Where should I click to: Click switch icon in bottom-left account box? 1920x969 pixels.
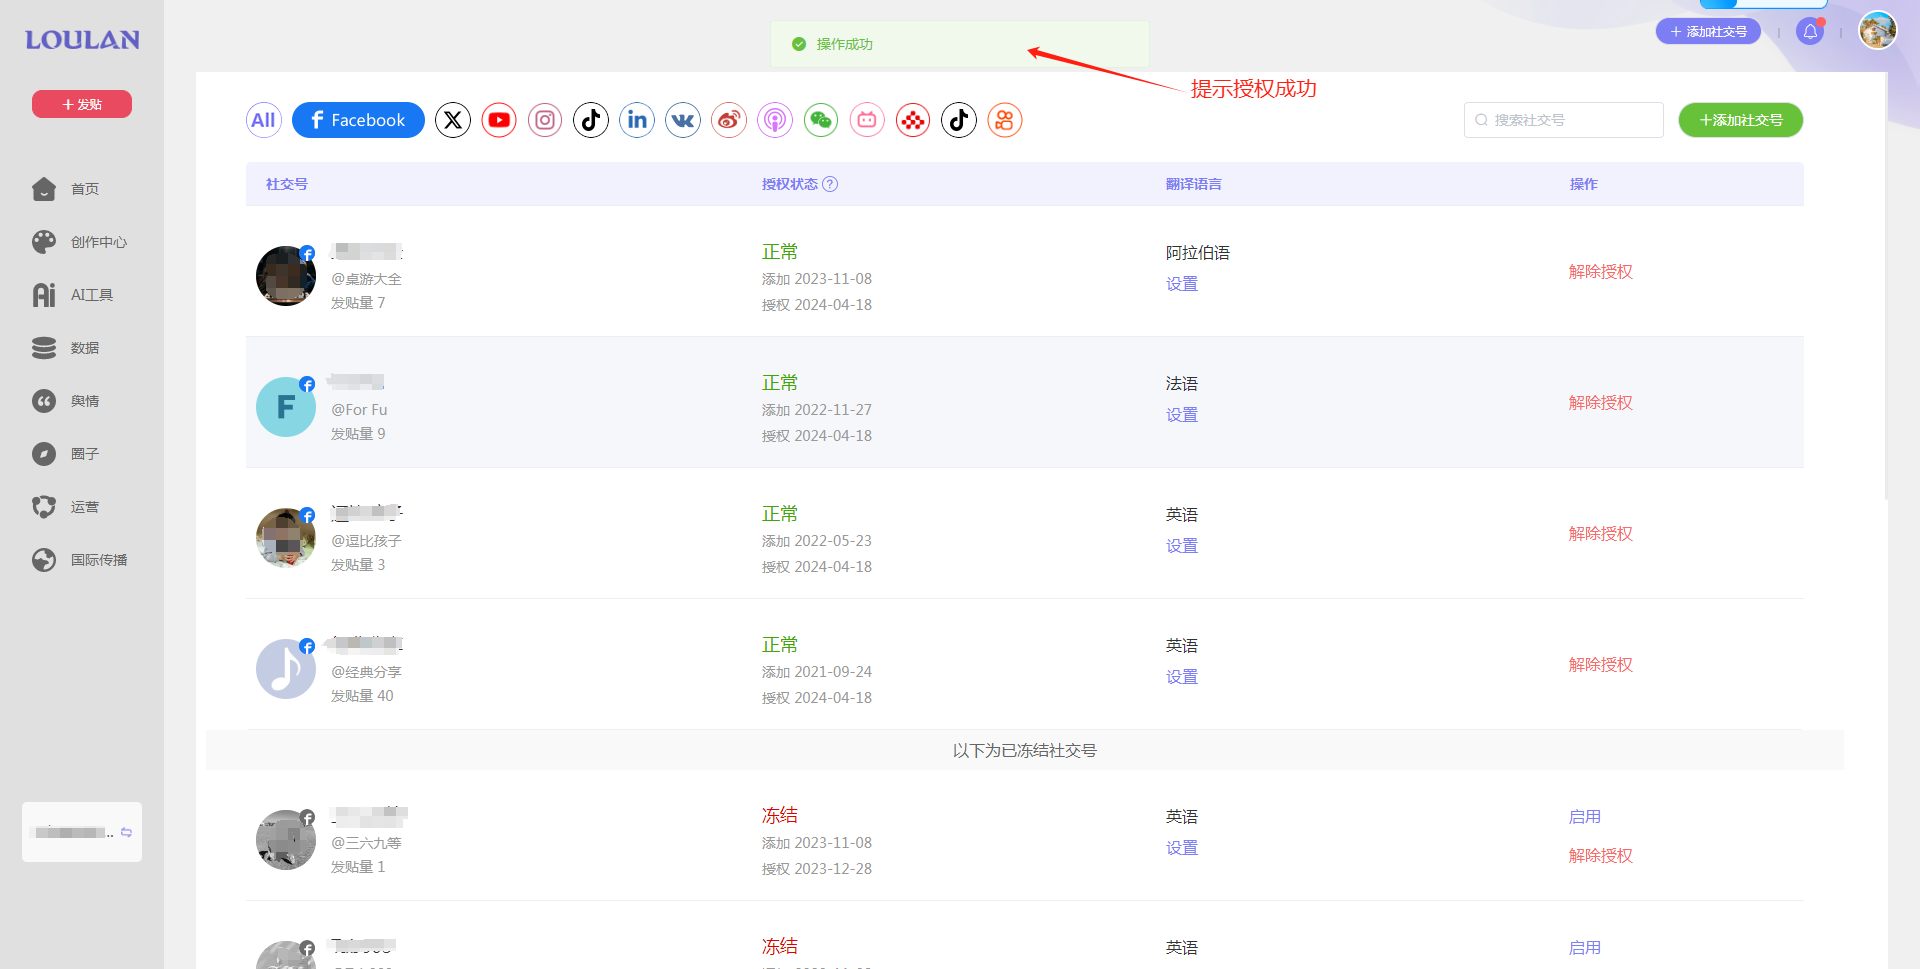pyautogui.click(x=126, y=832)
